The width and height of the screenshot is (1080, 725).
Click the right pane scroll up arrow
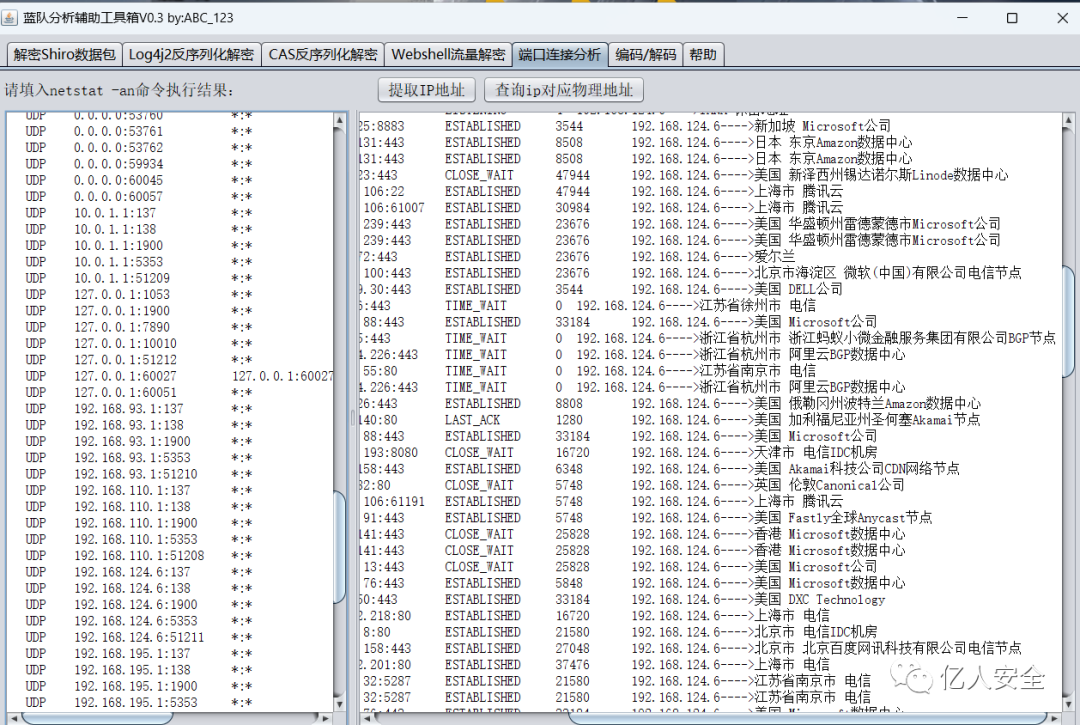tap(1069, 121)
